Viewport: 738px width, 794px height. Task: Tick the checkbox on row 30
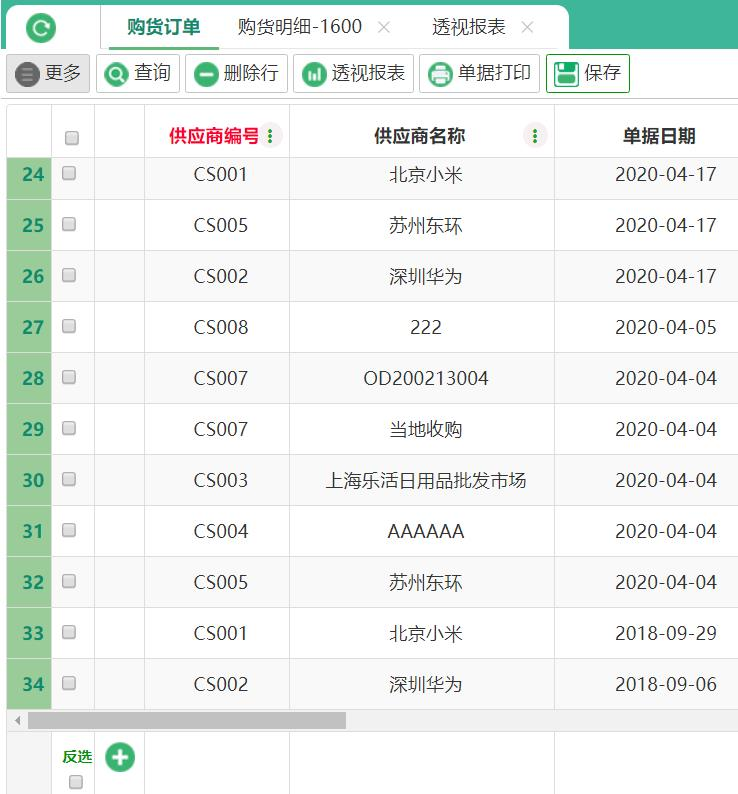coord(69,479)
